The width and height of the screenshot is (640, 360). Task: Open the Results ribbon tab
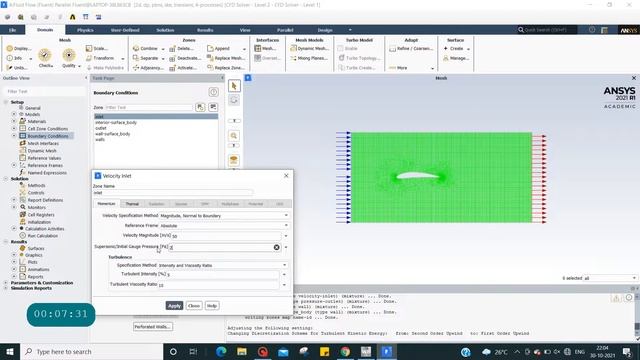(205, 30)
